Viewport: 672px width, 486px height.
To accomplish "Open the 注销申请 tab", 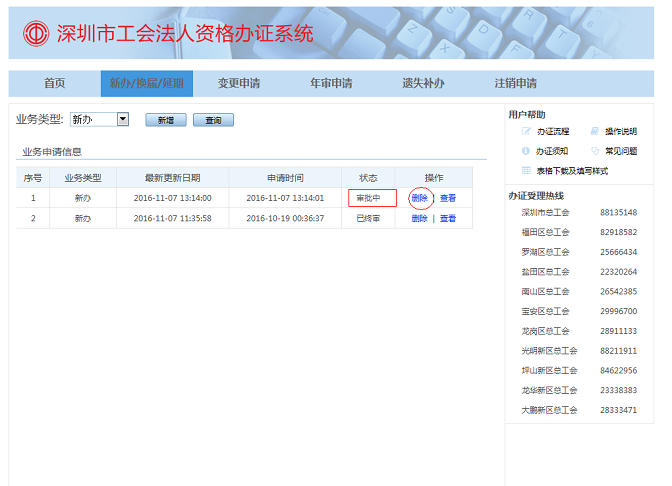I will (x=516, y=83).
